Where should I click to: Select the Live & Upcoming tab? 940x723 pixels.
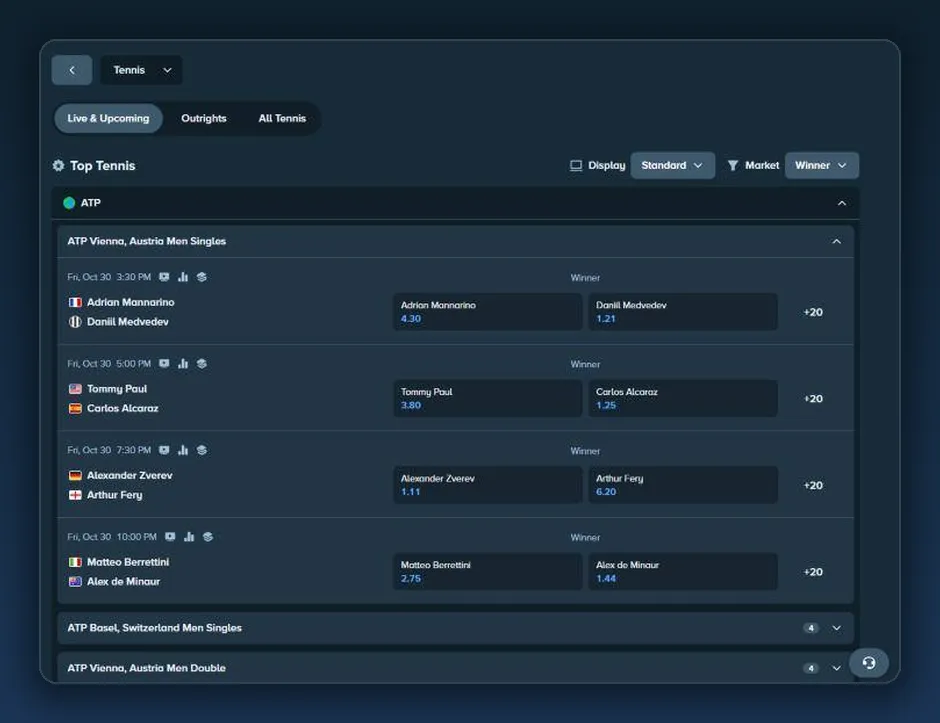109,119
